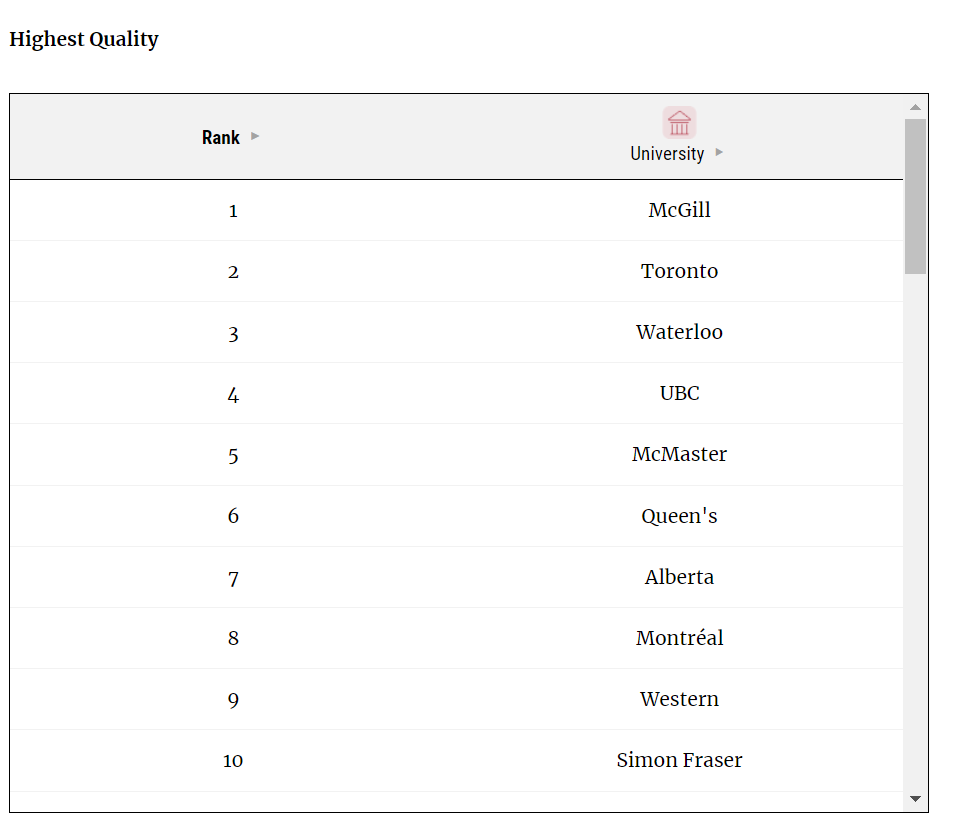Click the university building icon in header

click(679, 123)
